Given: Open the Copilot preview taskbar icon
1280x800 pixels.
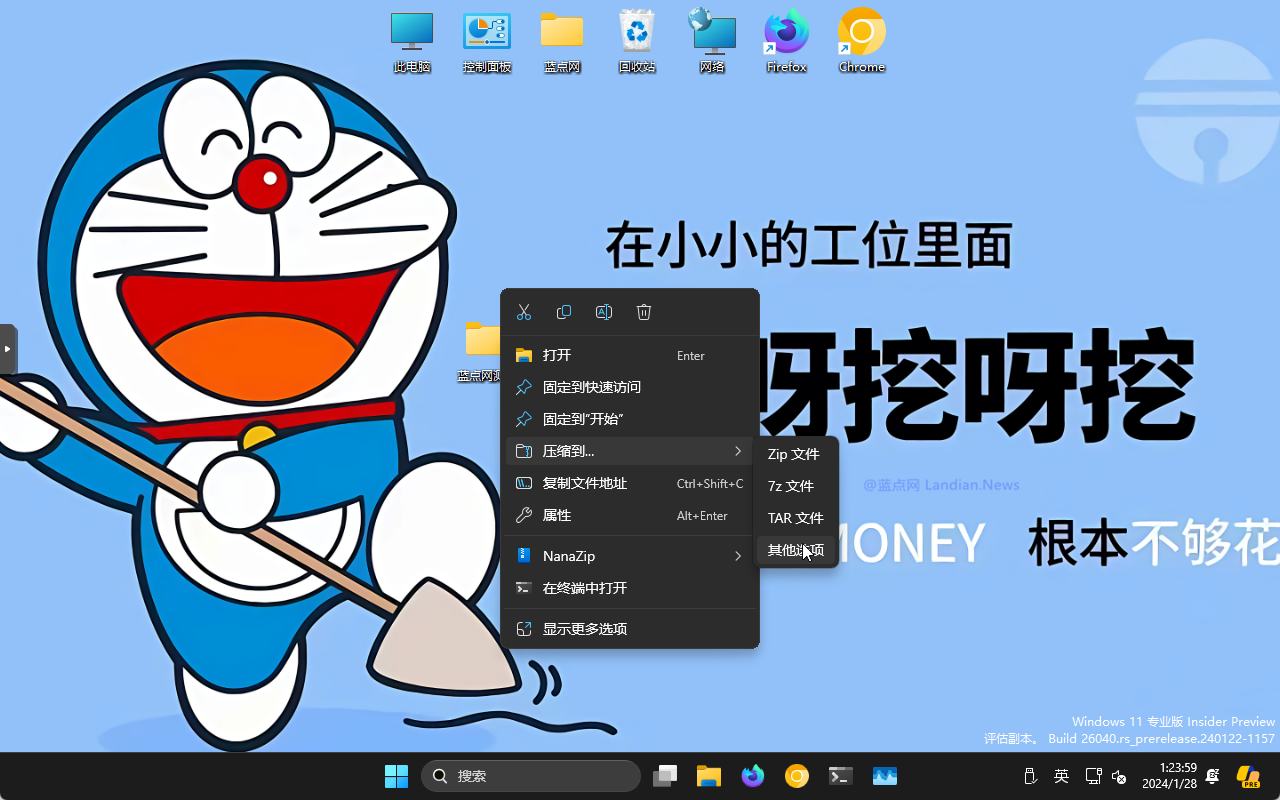Looking at the screenshot, I should [1248, 776].
